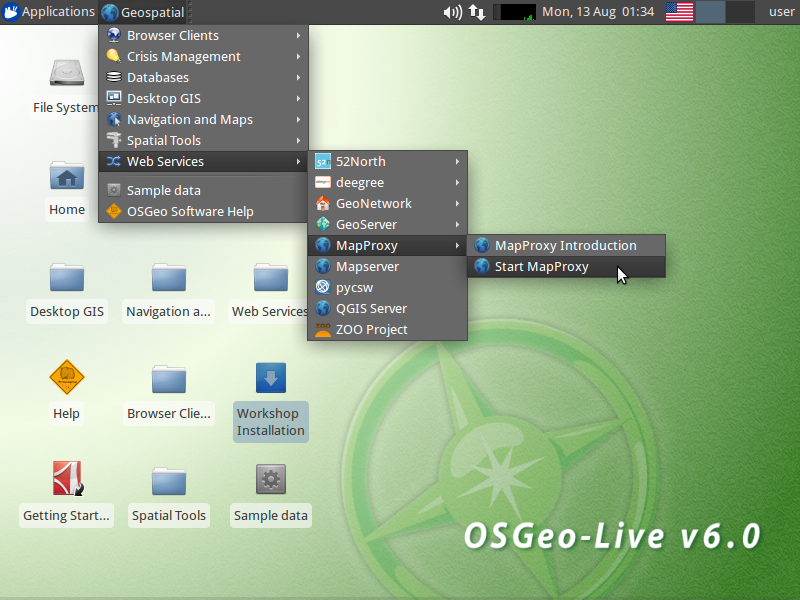The height and width of the screenshot is (600, 800).
Task: Click the clock showing Mon, 13 Aug 01:34
Action: tap(598, 12)
